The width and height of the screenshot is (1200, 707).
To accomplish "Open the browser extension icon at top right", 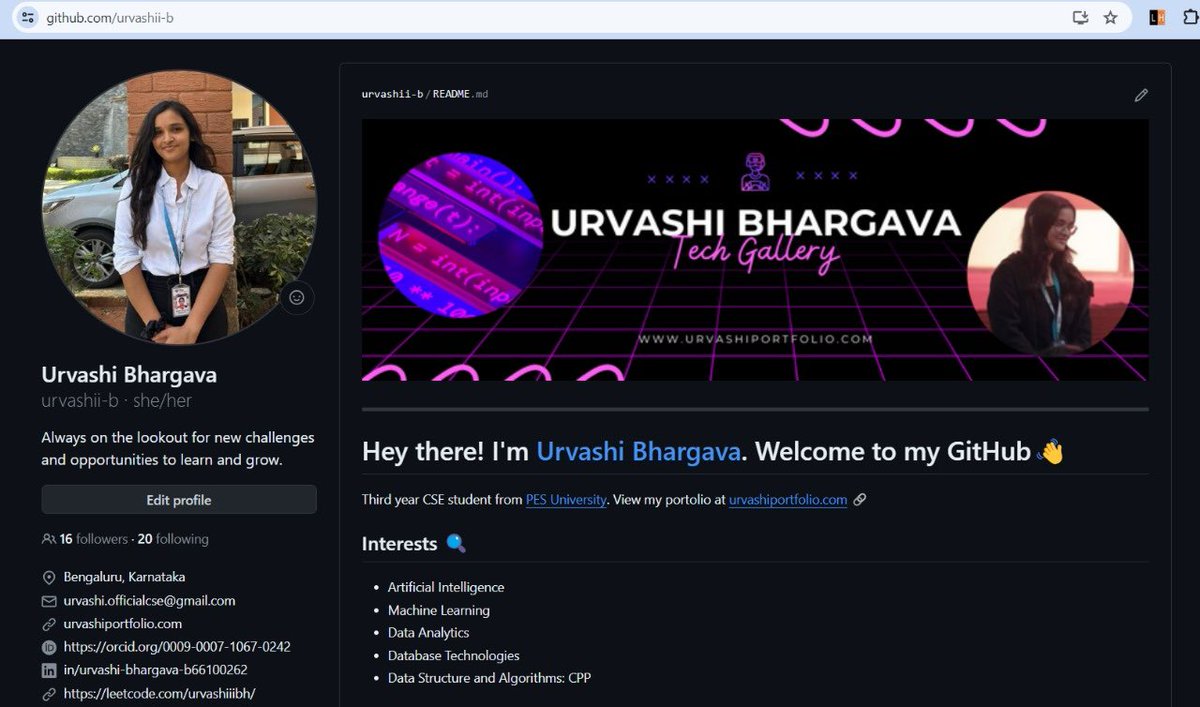I will point(1157,17).
